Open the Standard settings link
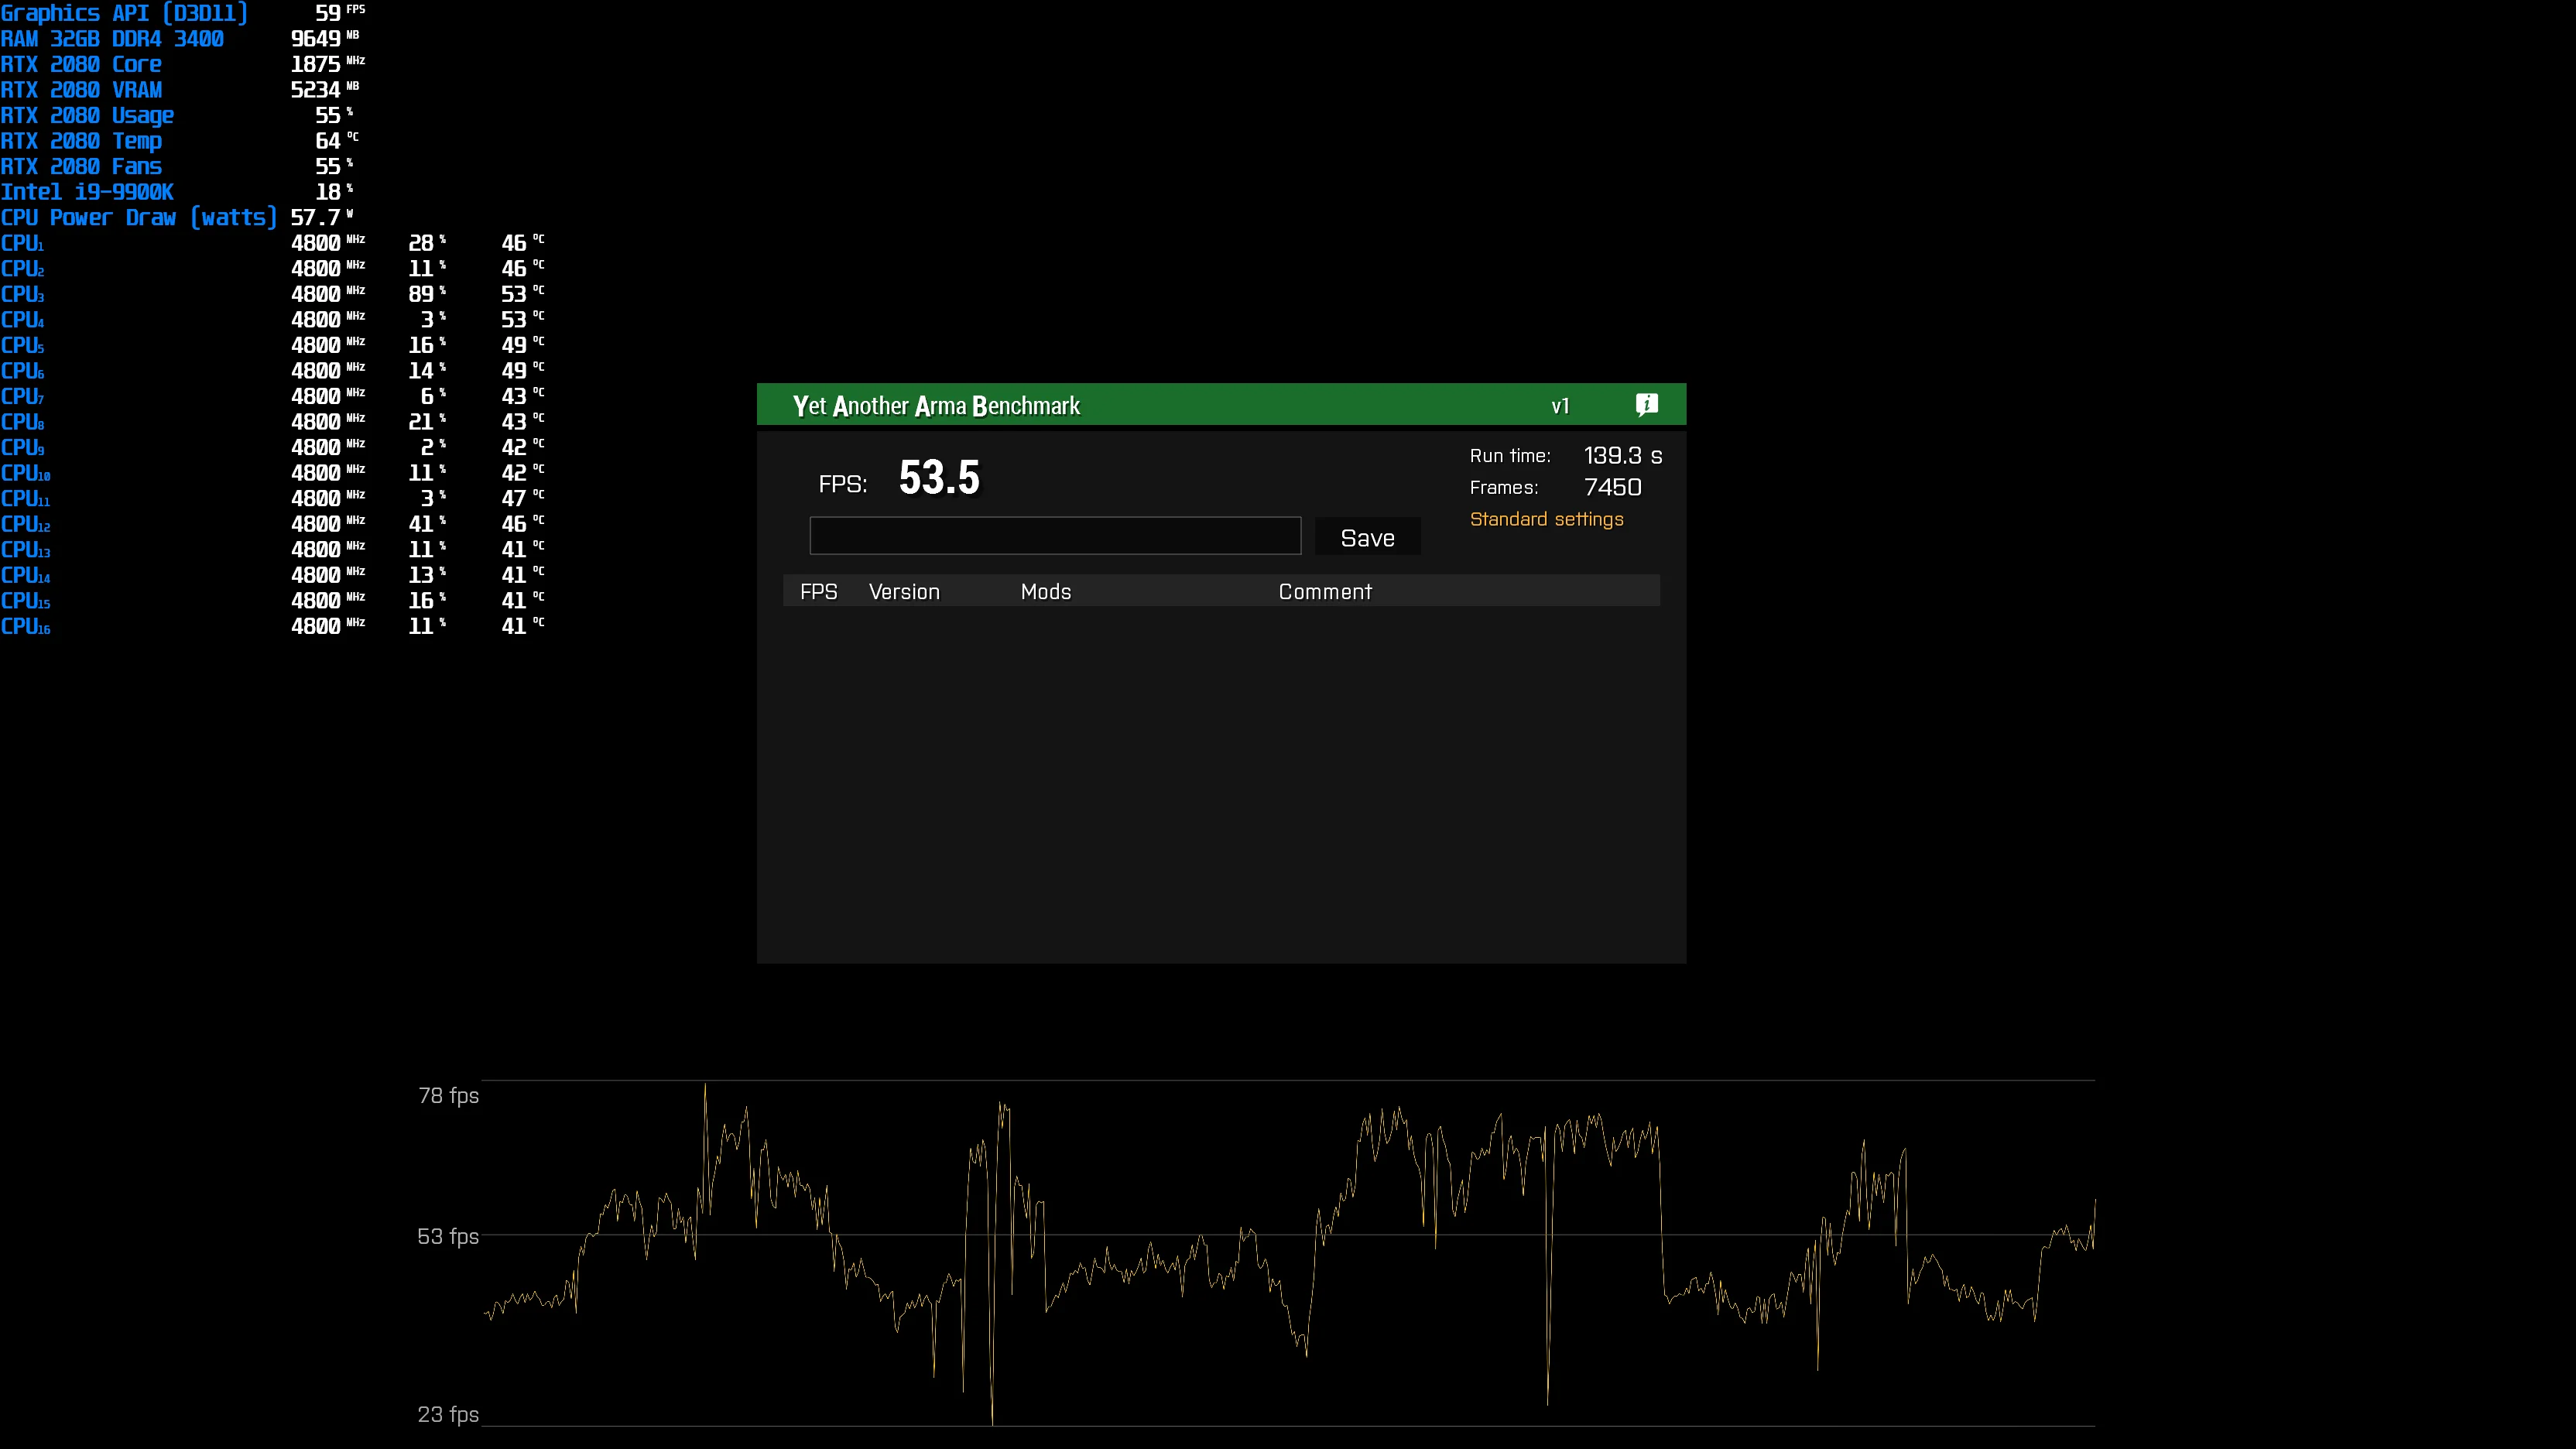 click(1546, 519)
